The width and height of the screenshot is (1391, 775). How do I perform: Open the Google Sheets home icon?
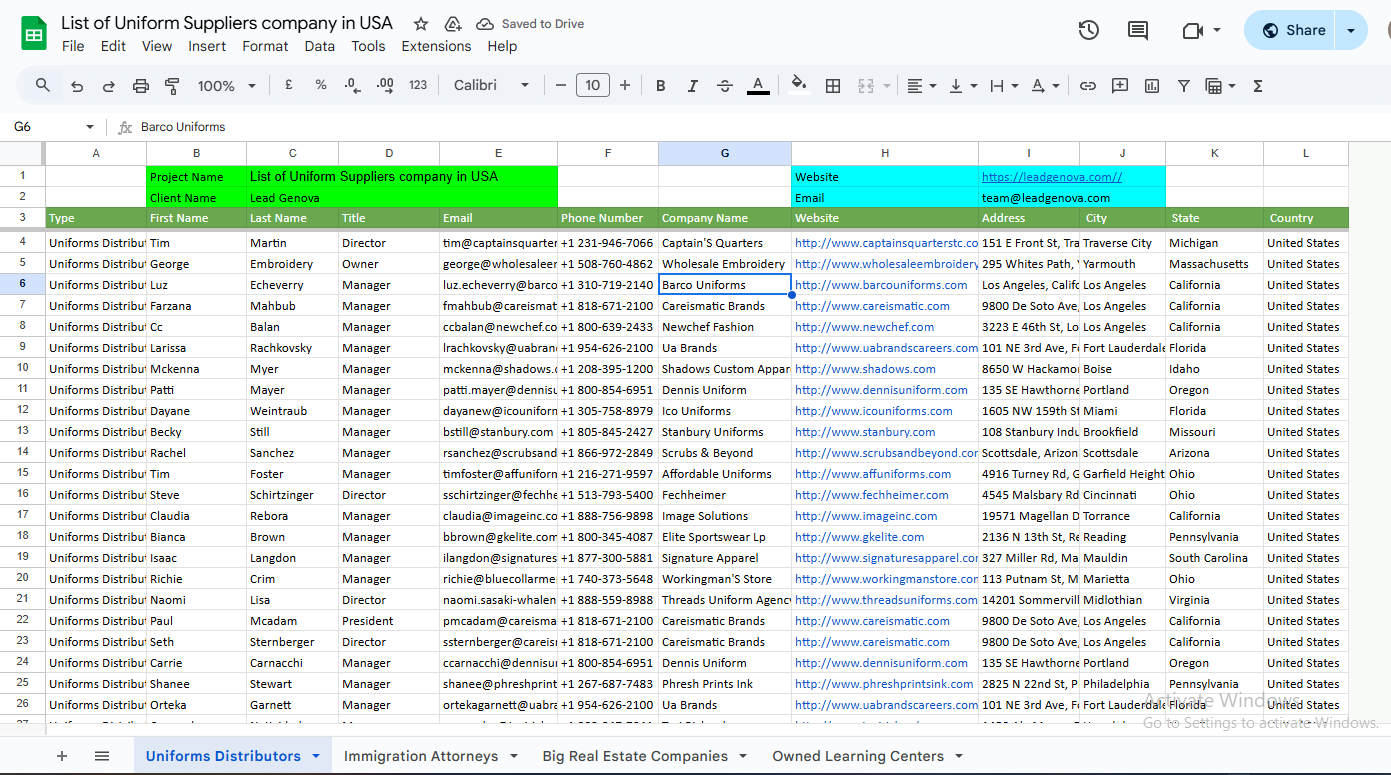(34, 33)
